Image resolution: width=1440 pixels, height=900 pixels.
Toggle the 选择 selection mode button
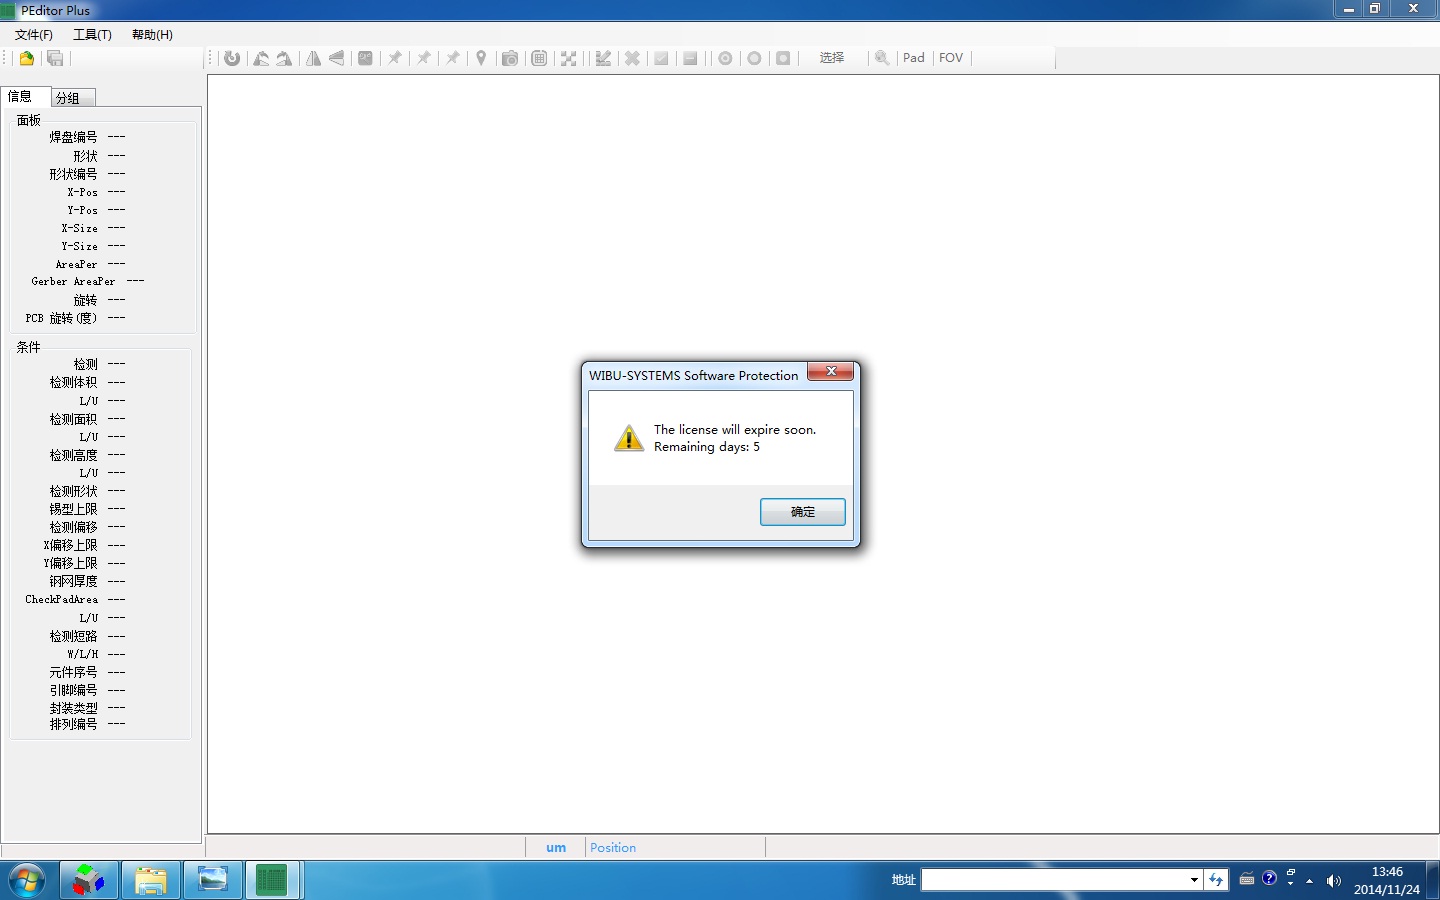832,58
